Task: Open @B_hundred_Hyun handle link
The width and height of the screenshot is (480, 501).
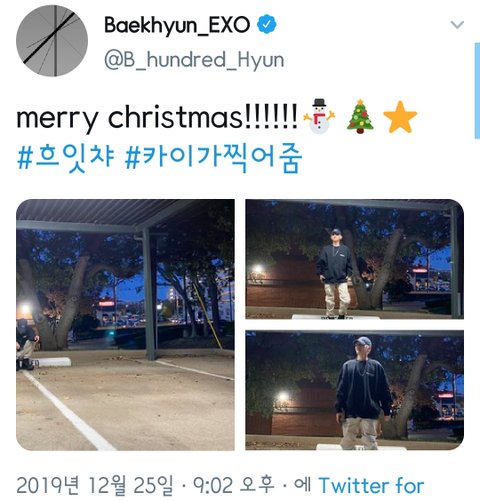Action: tap(194, 60)
